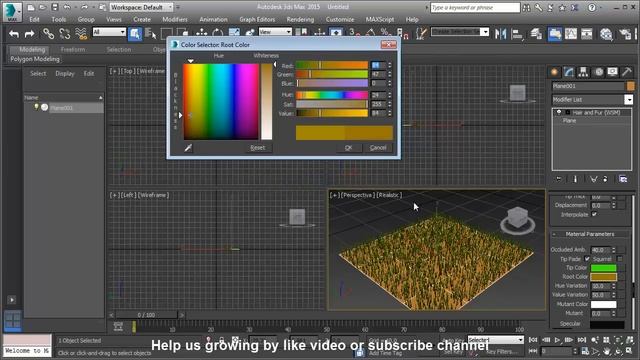The image size is (640, 360).
Task: Open the Edit menu
Action: pos(34,19)
